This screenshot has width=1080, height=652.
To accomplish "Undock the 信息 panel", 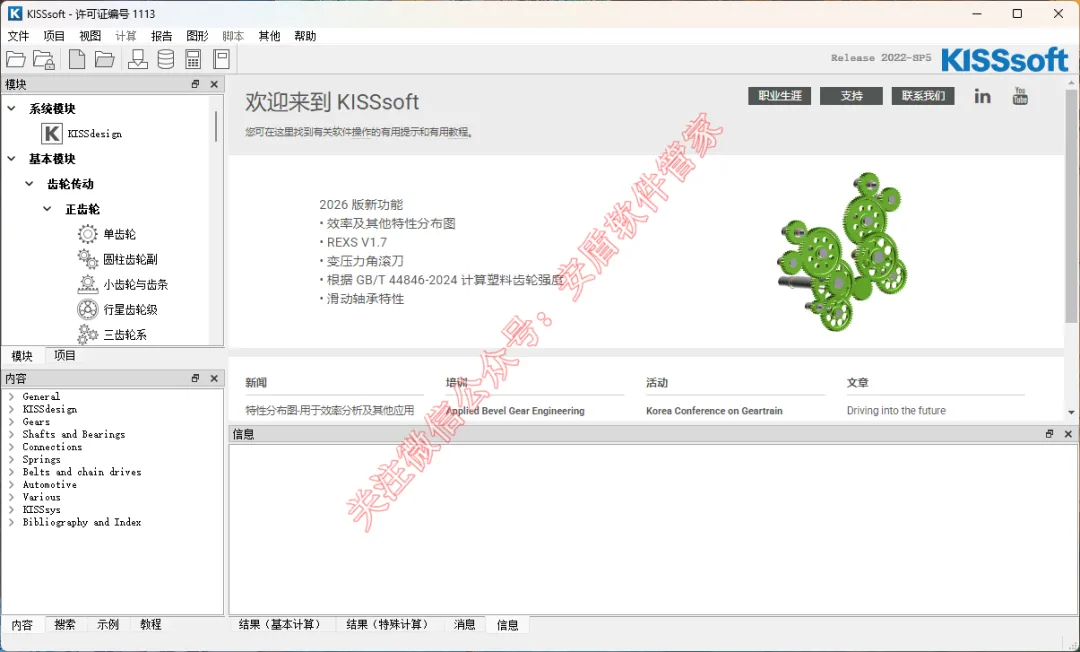I will tap(1050, 434).
